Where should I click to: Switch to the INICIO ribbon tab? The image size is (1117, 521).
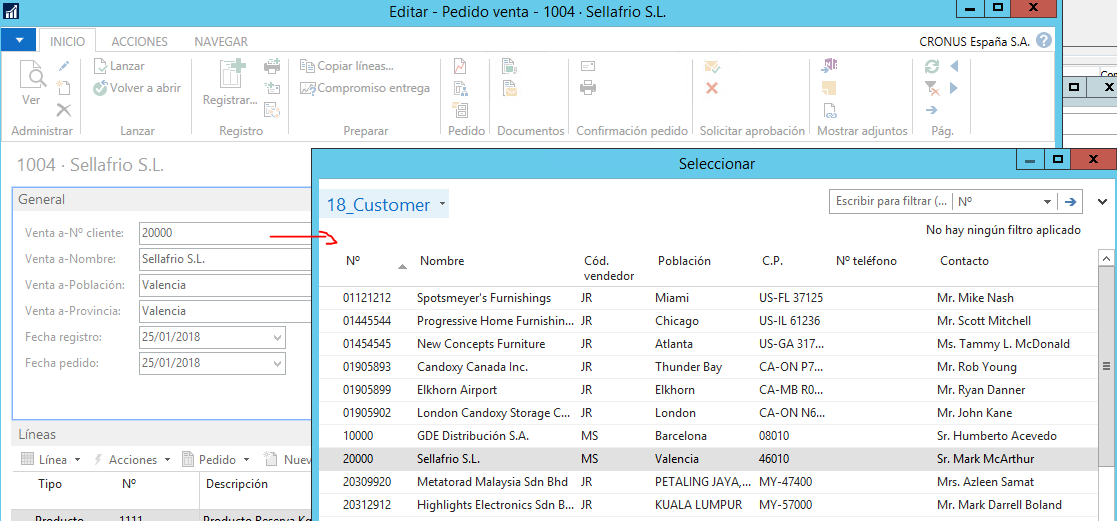point(67,41)
